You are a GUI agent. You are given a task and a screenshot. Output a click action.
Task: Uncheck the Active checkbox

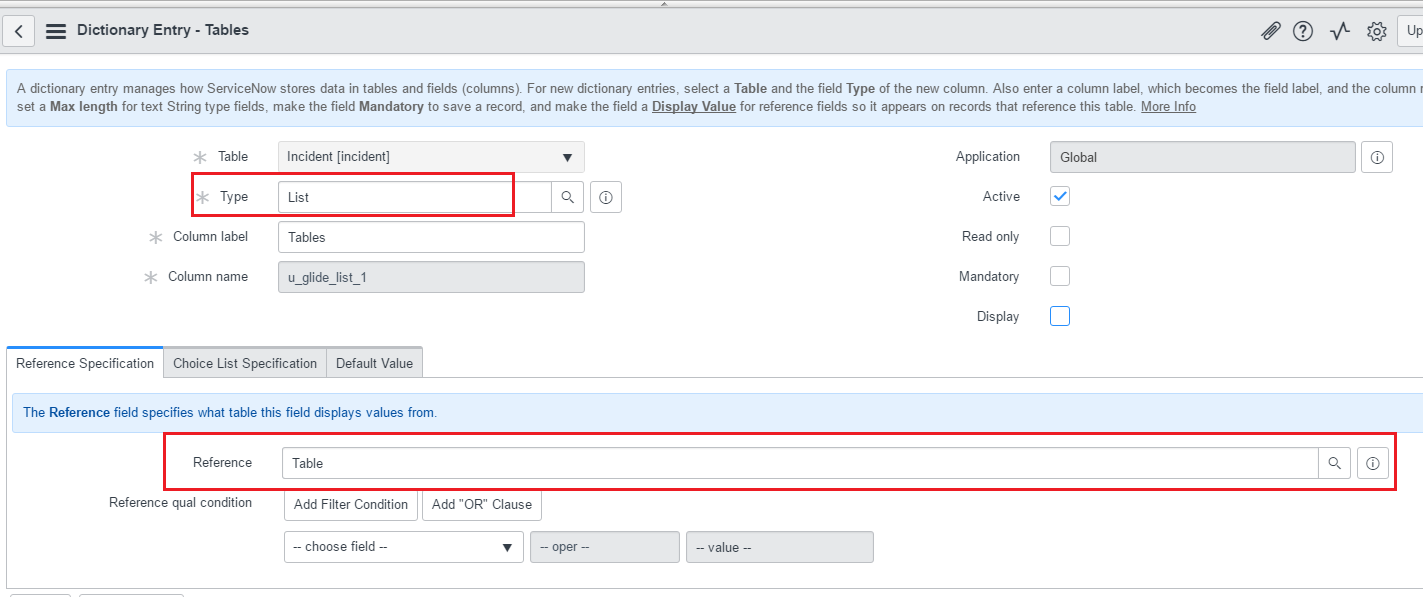click(1060, 196)
